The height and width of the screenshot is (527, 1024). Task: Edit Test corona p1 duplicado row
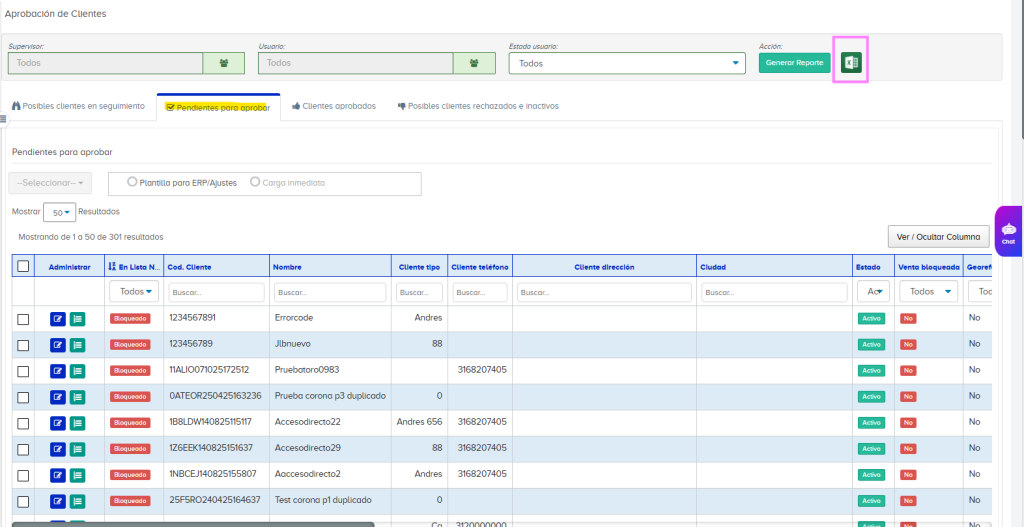tap(58, 502)
